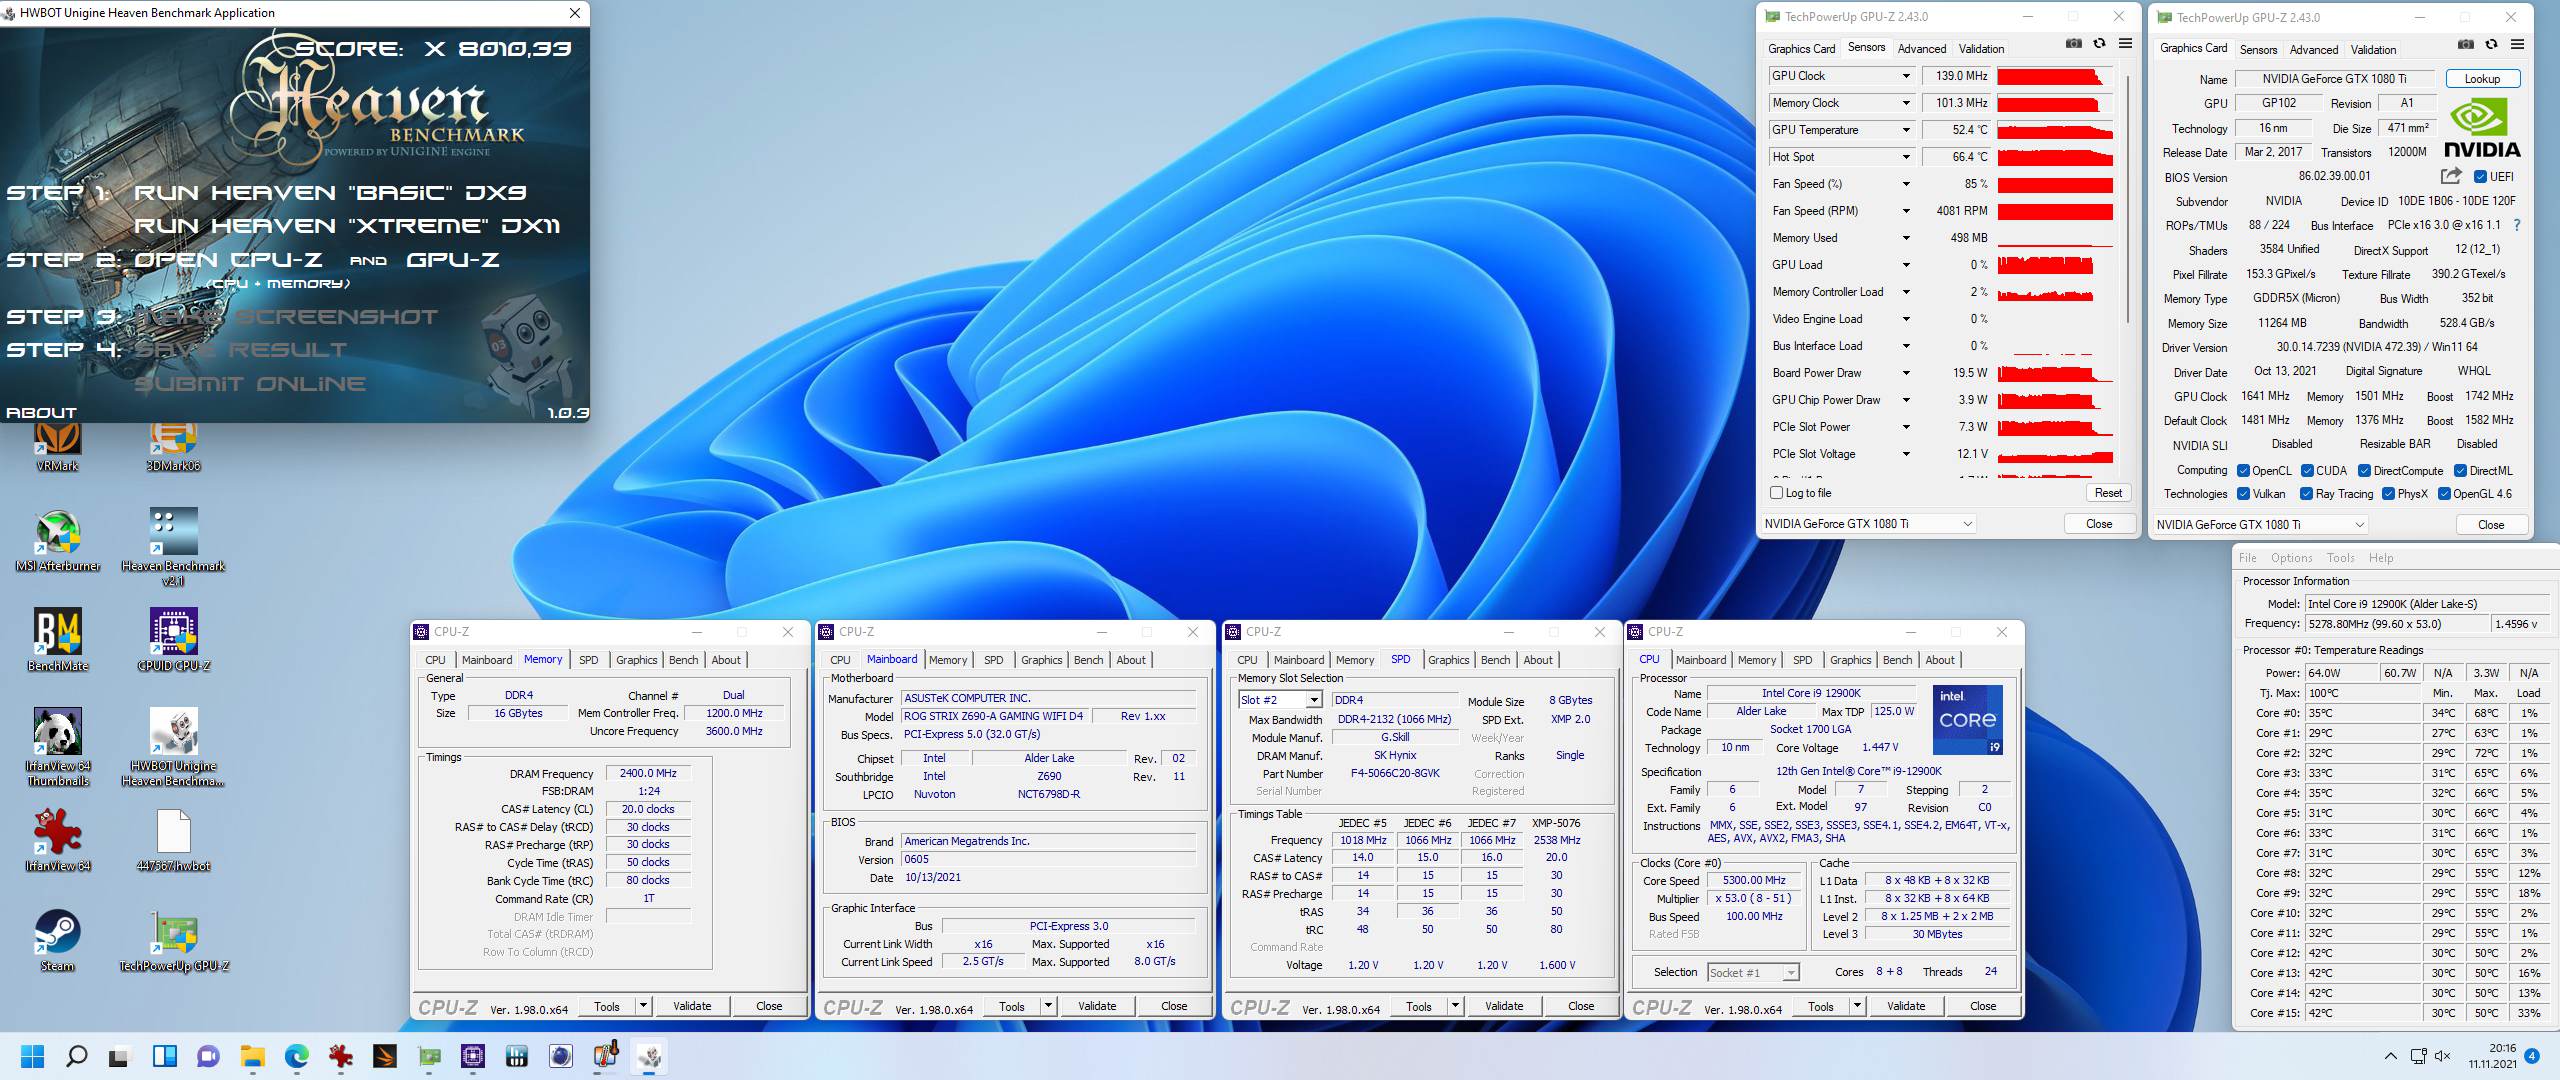
Task: Toggle the OpenCL checkbox
Action: [x=2243, y=471]
